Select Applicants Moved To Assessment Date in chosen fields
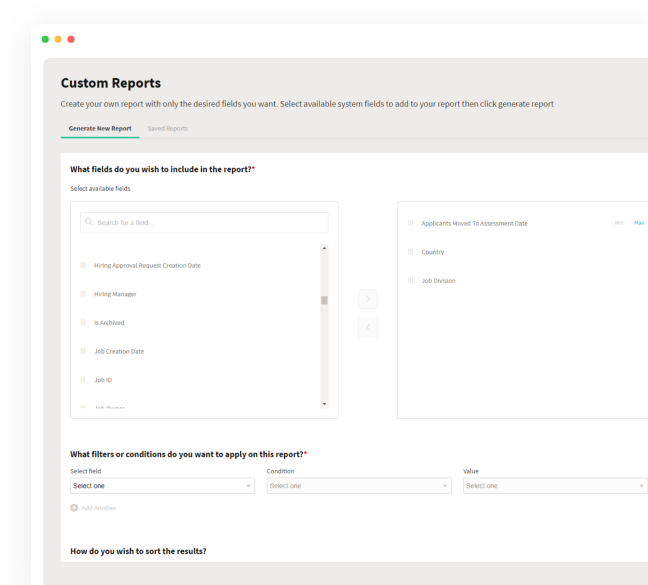Image resolution: width=648 pixels, height=585 pixels. pyautogui.click(x=474, y=224)
